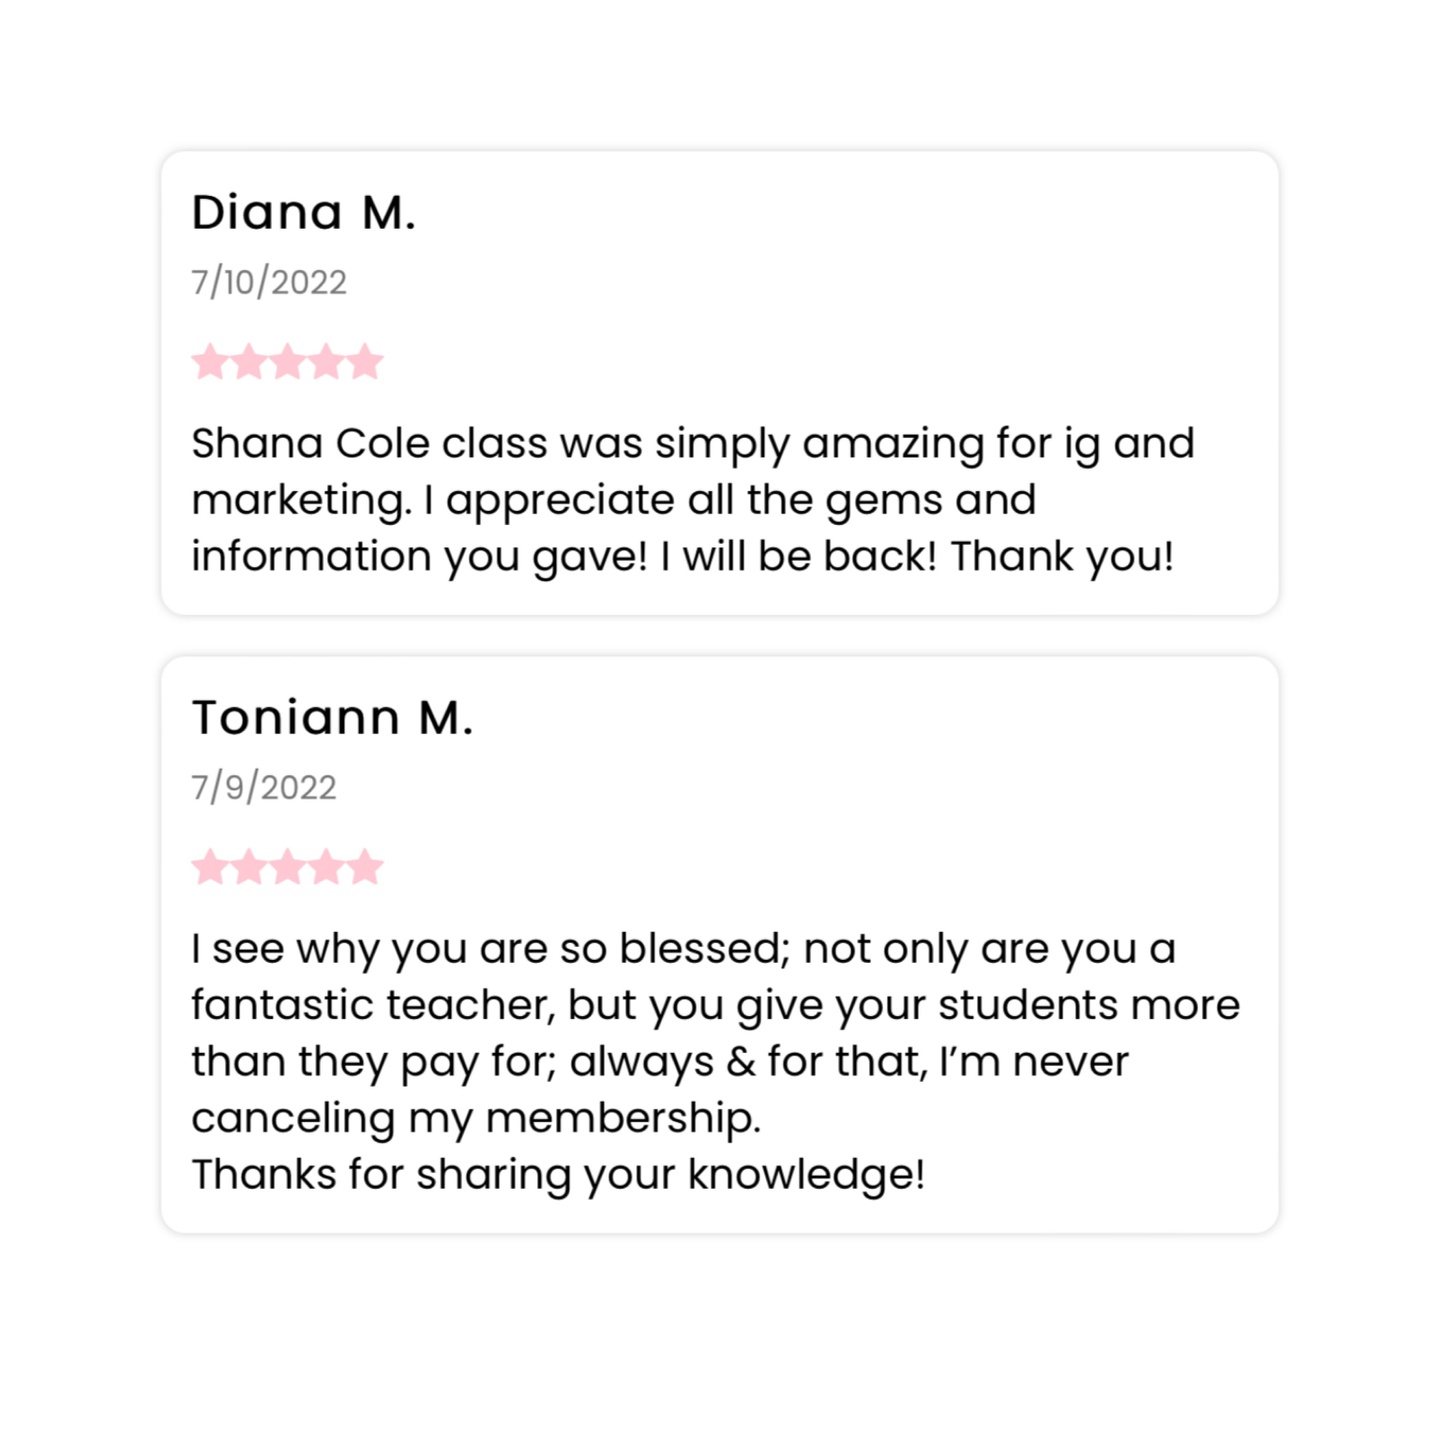
Task: Click the fourth star in Diana's rating
Action: (x=327, y=362)
